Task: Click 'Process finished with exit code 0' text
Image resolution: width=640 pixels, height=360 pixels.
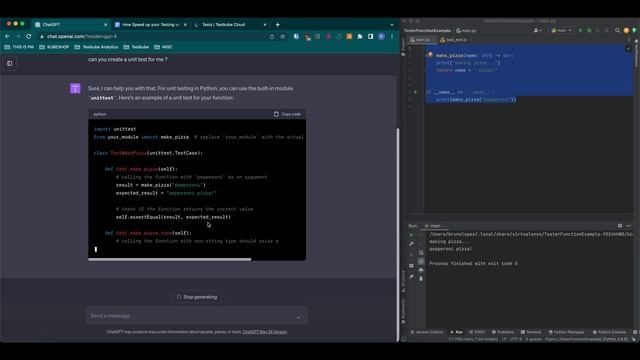Action: pyautogui.click(x=473, y=264)
